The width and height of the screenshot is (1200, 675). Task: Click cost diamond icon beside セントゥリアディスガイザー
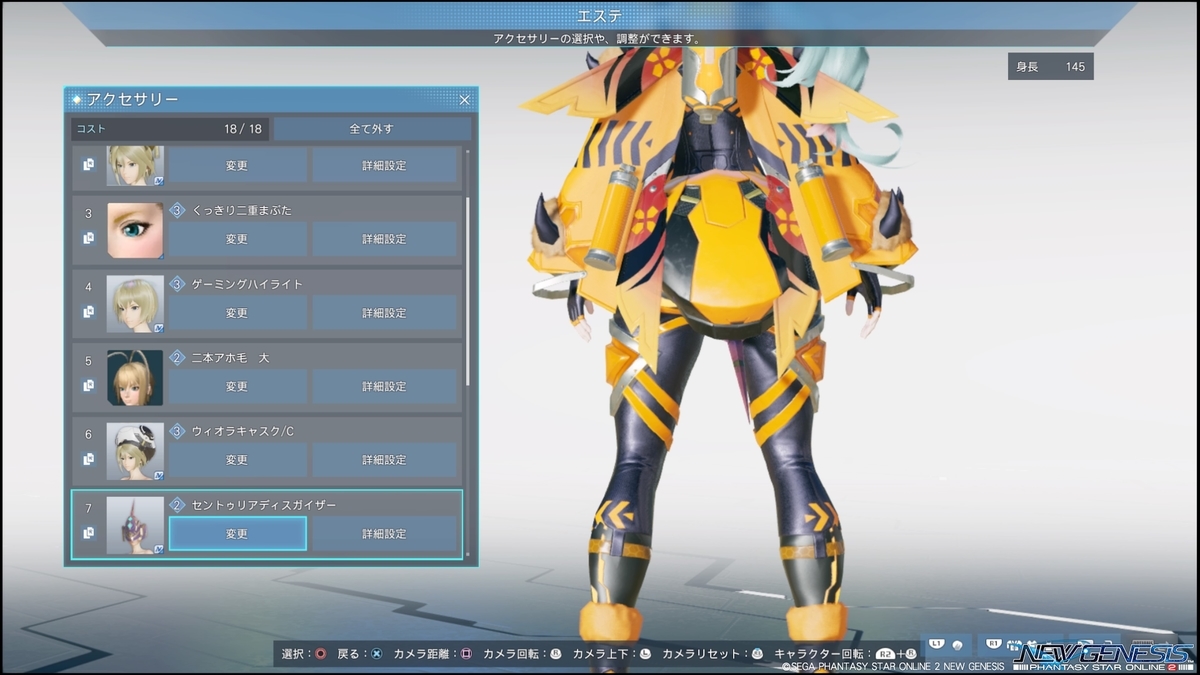[177, 505]
